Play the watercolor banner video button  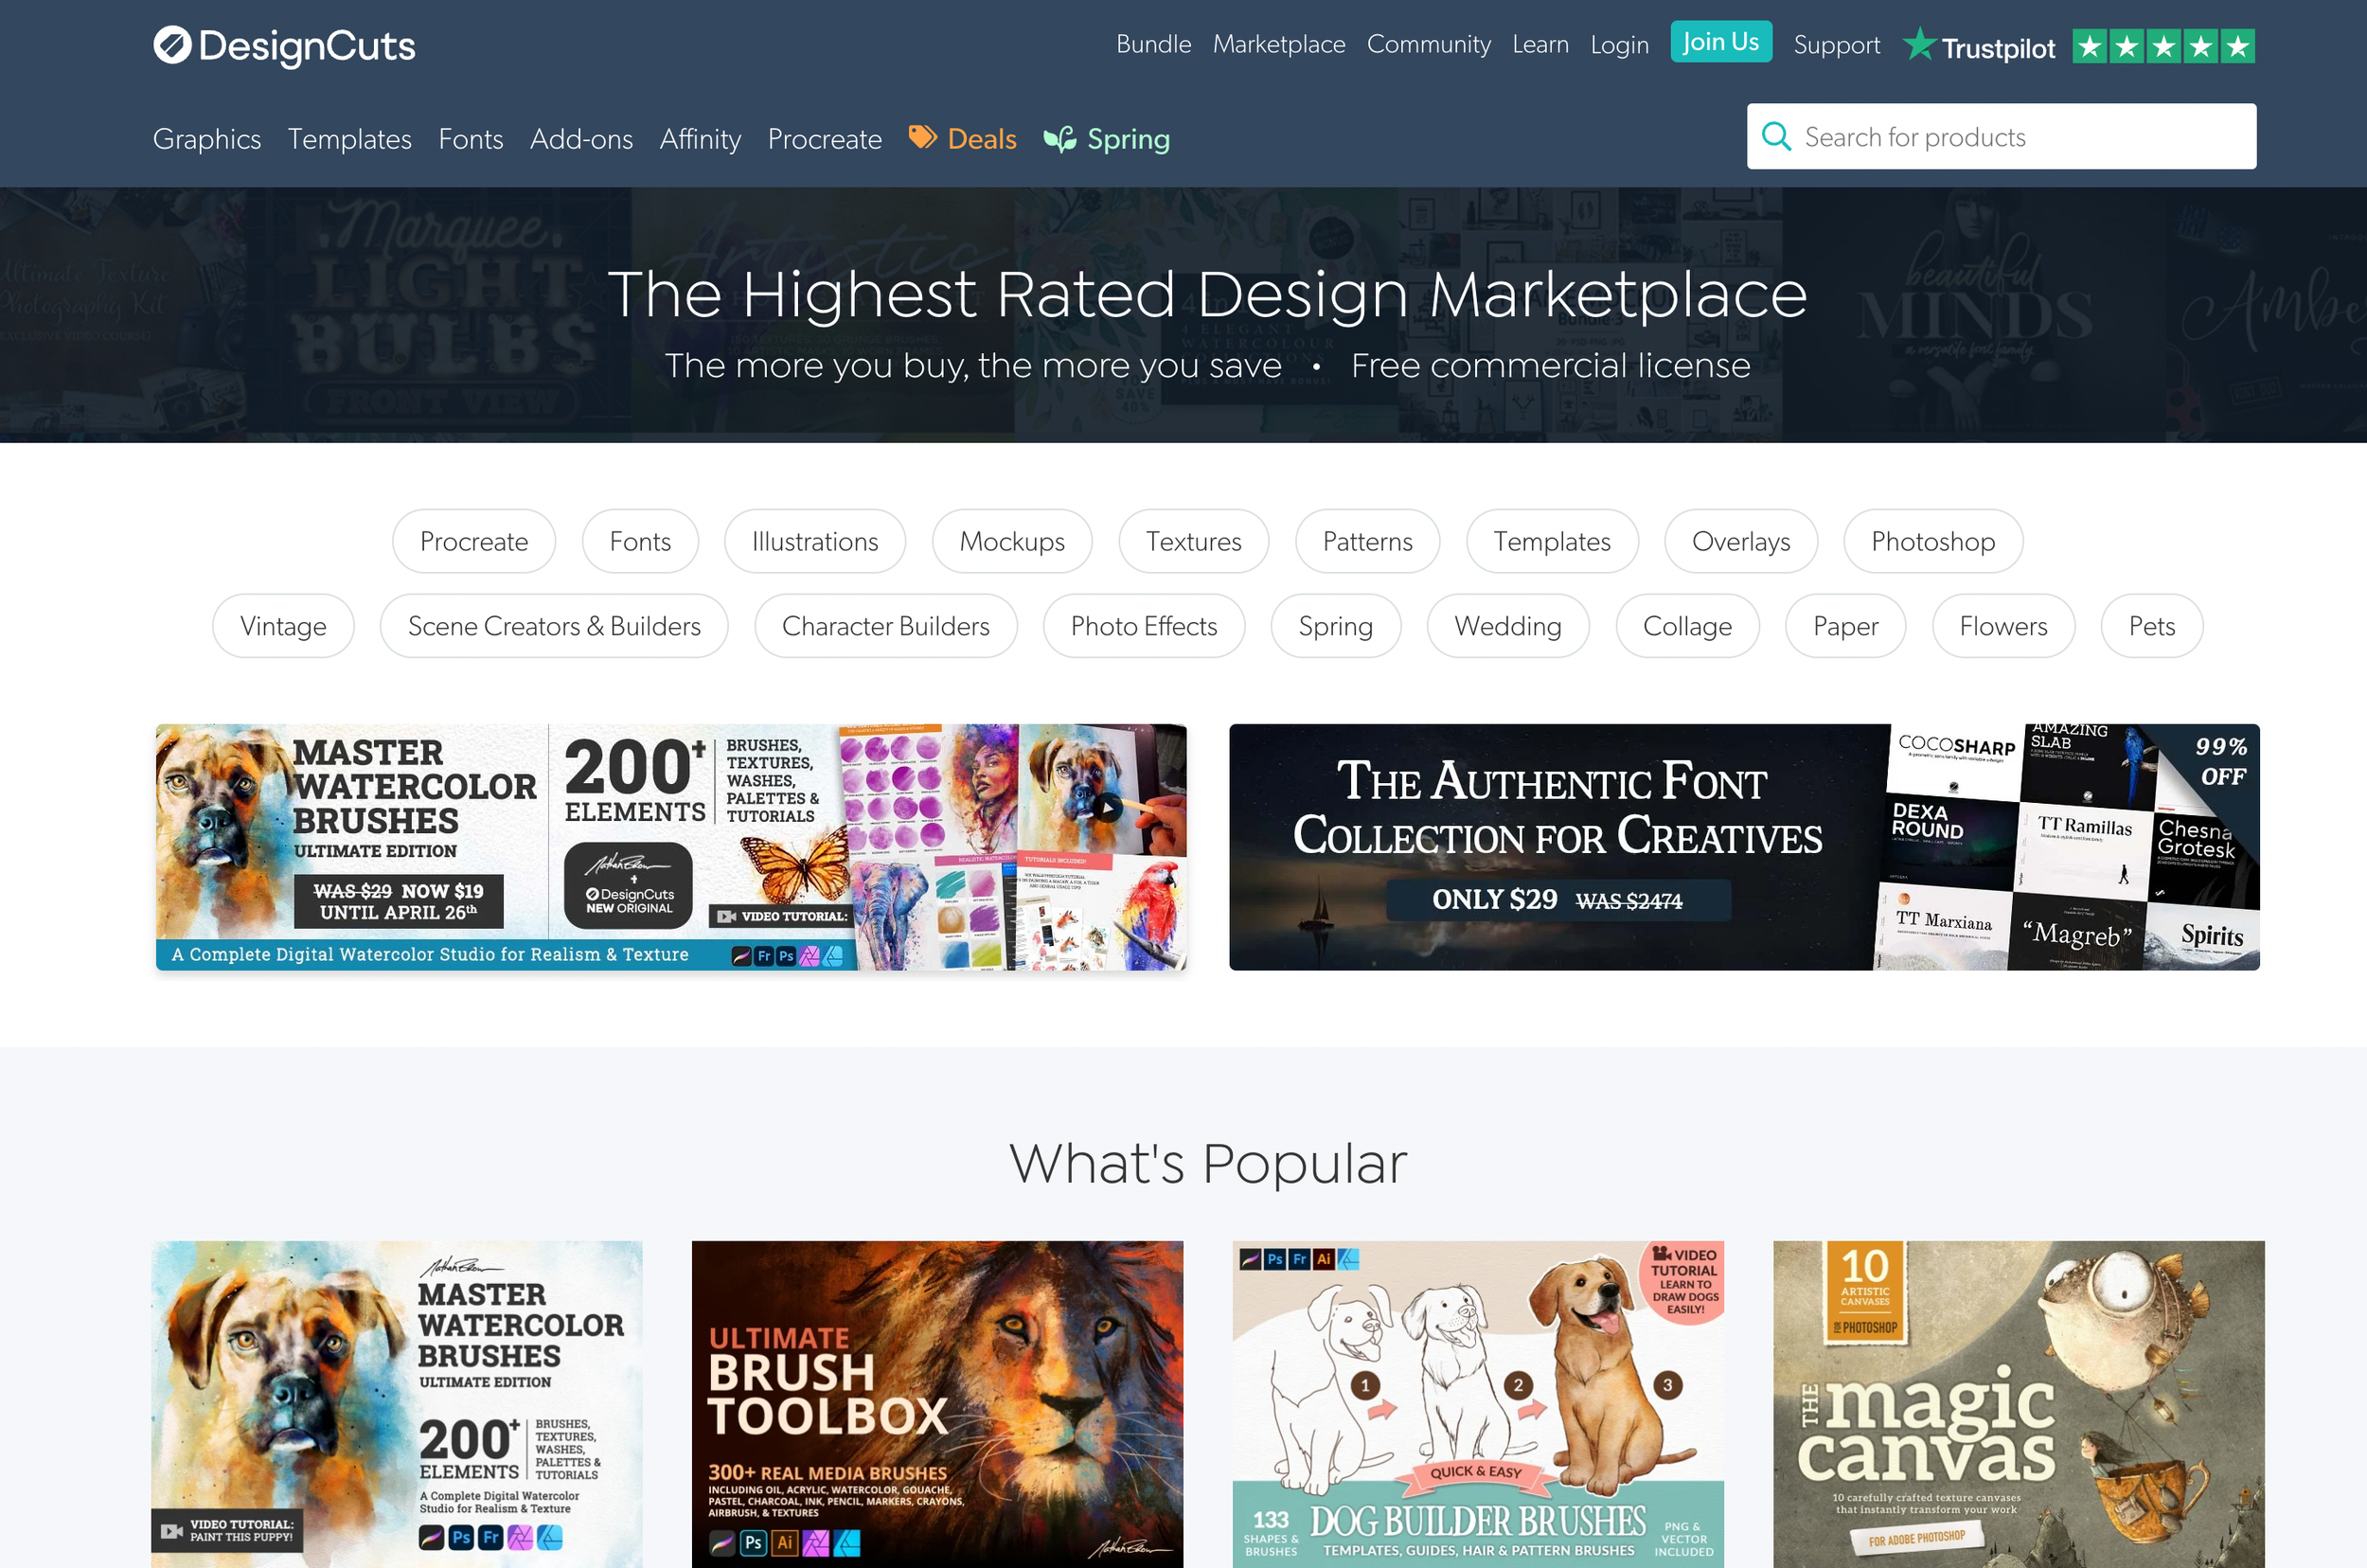(x=1107, y=807)
